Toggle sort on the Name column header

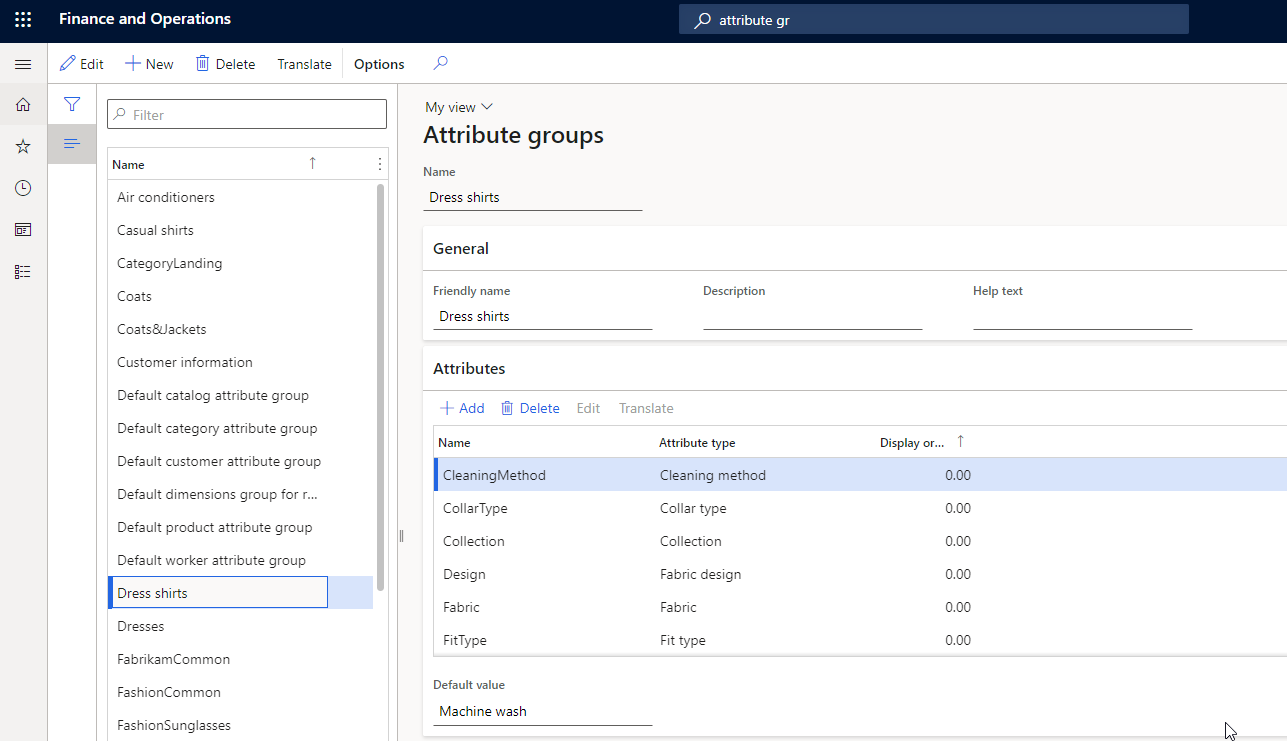click(x=129, y=163)
